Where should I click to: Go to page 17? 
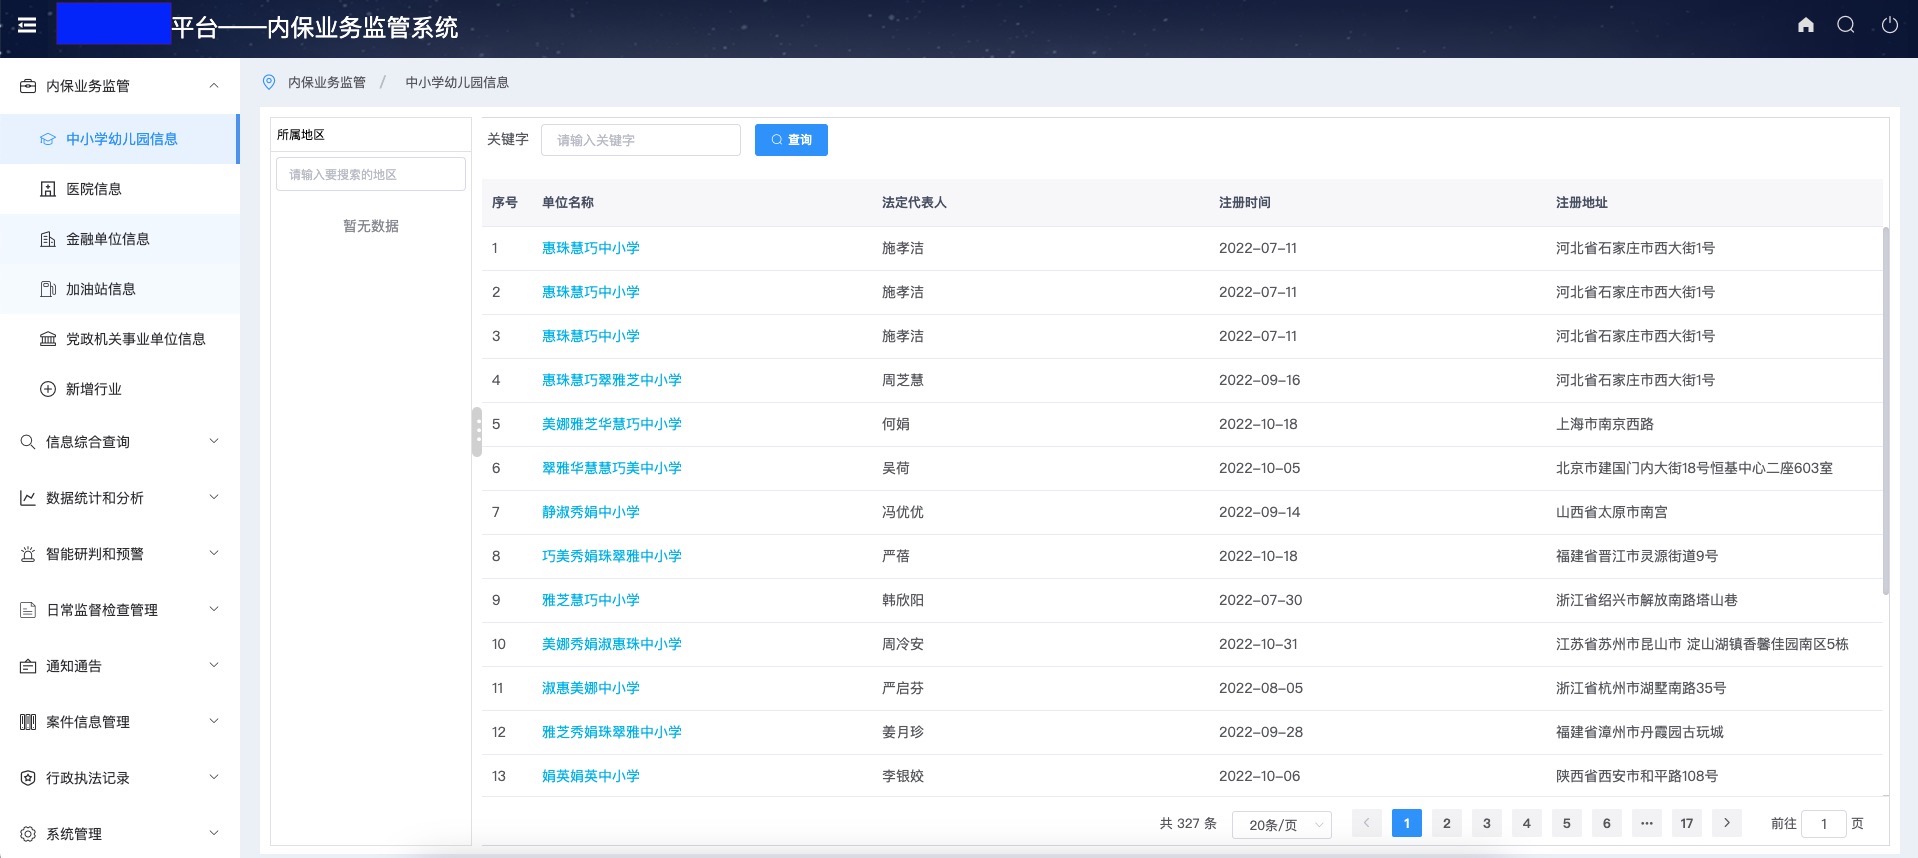click(x=1687, y=823)
